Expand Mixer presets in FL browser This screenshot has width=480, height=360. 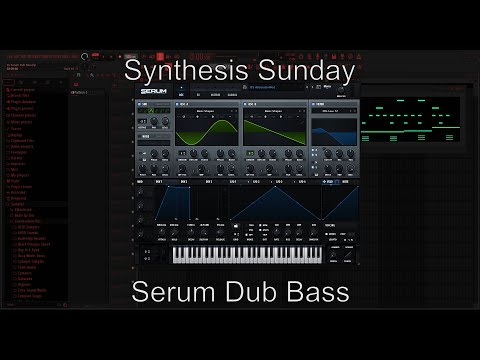(x=19, y=122)
